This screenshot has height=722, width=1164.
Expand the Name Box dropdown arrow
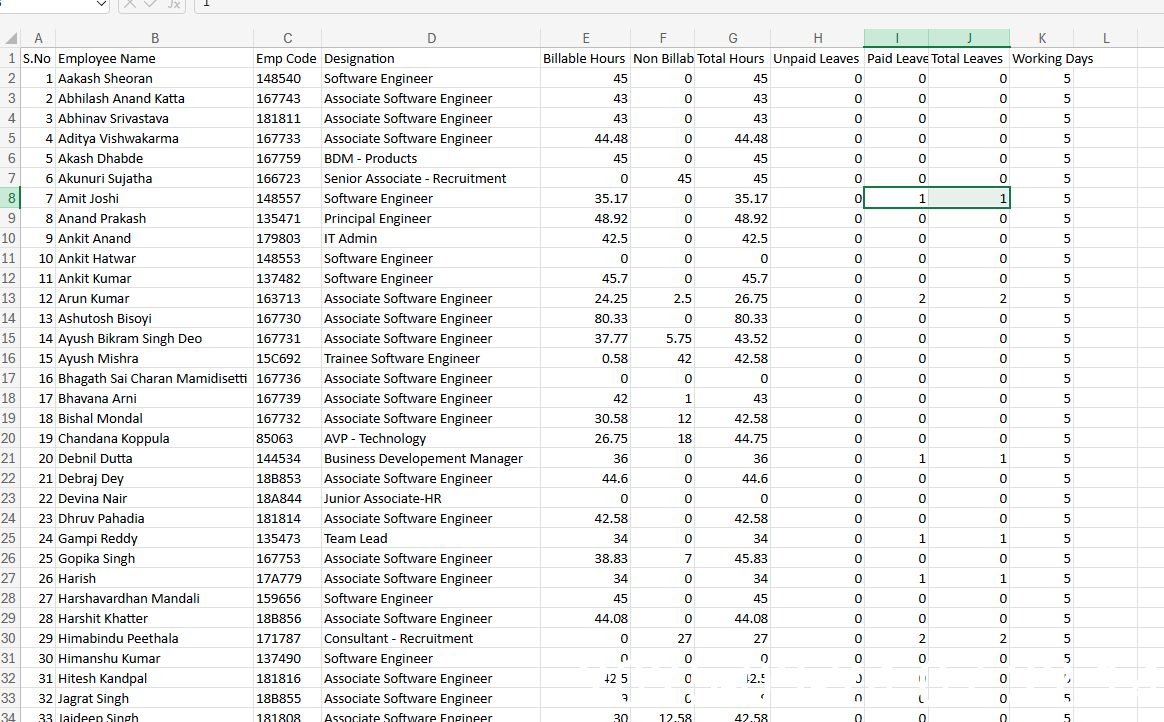pos(100,5)
